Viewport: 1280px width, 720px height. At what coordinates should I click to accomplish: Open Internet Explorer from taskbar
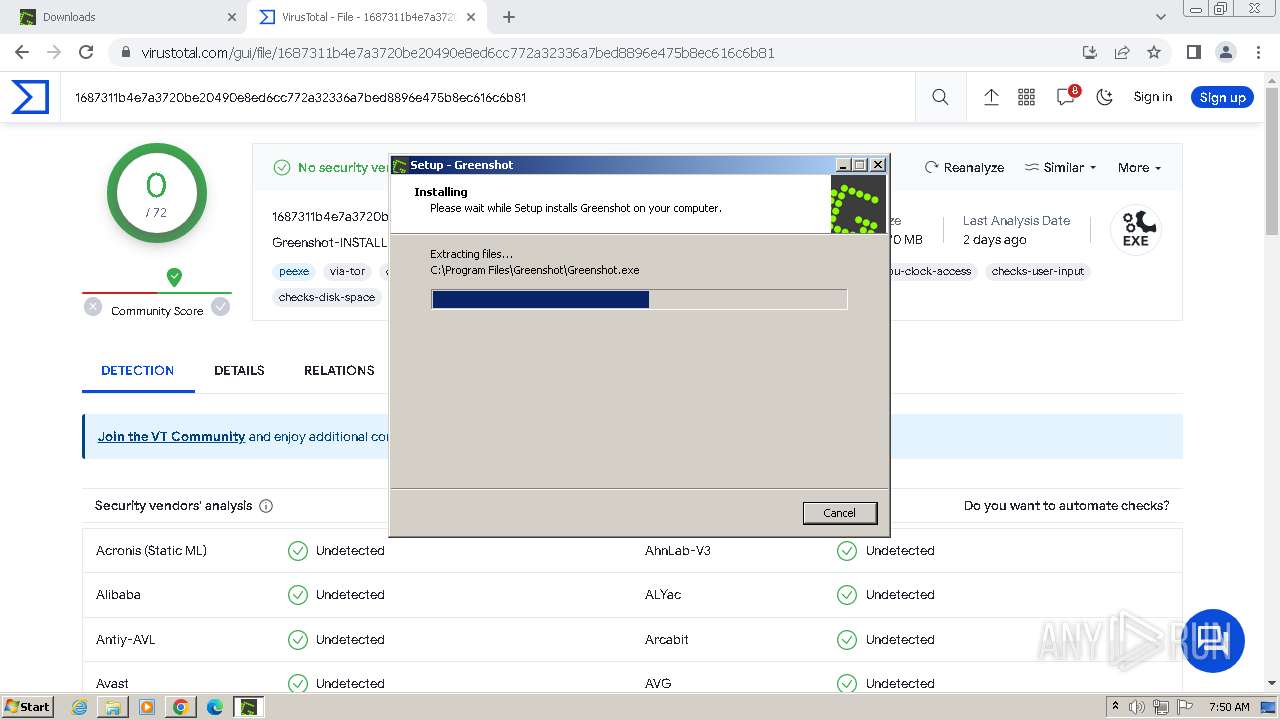pos(79,707)
